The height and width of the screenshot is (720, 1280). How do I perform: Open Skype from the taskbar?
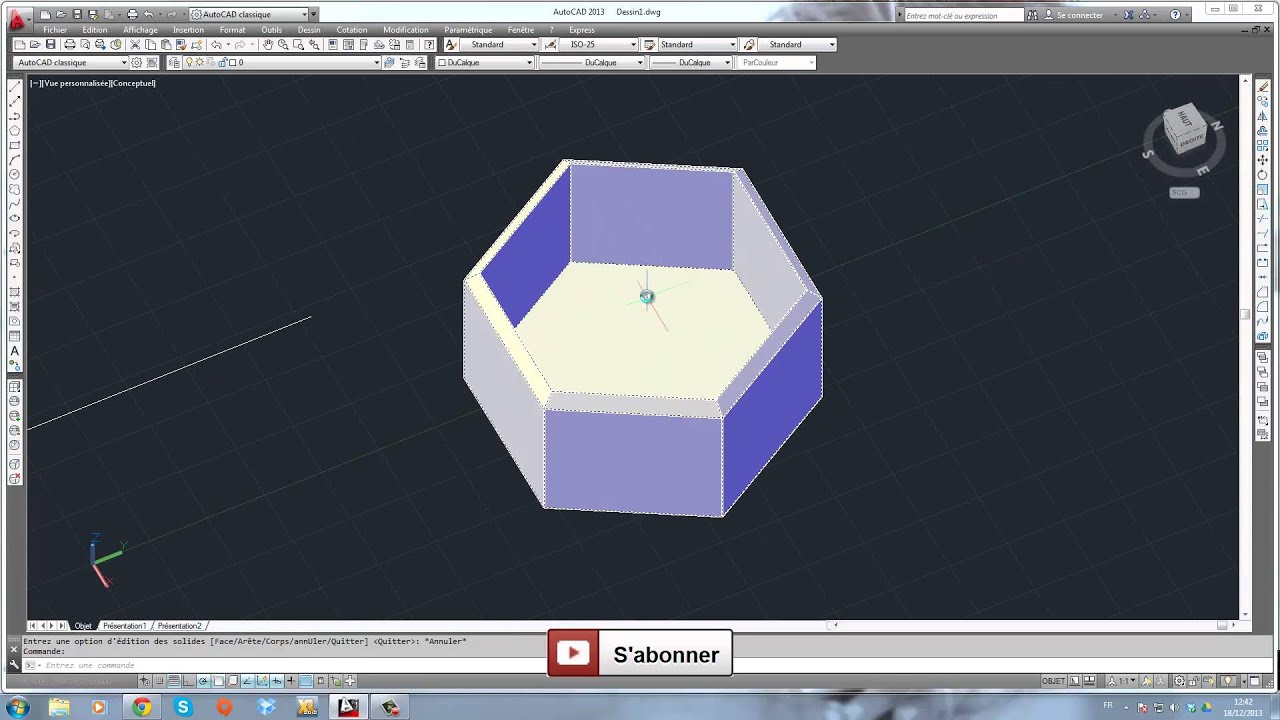coord(182,707)
